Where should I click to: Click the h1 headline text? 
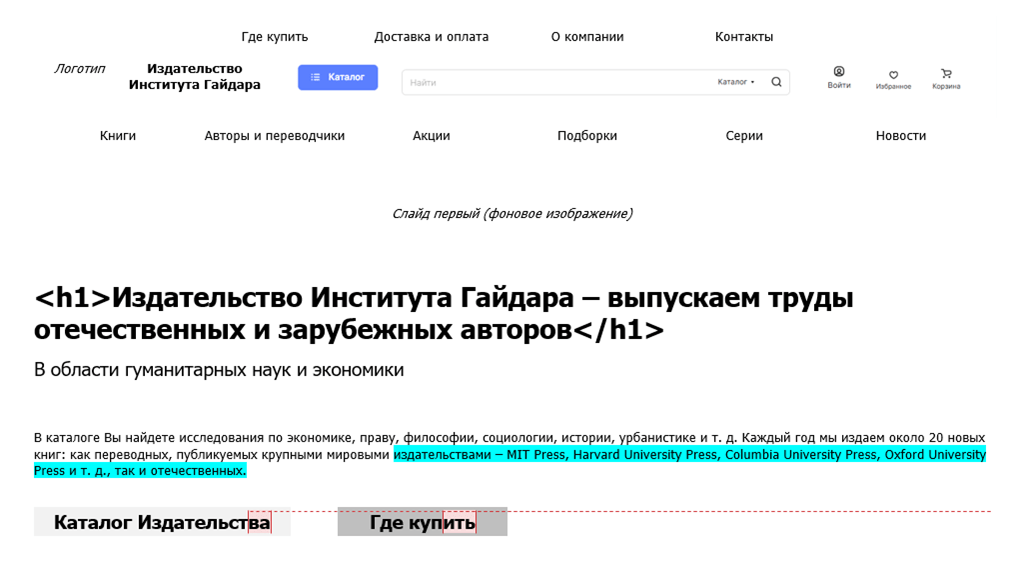coord(444,314)
